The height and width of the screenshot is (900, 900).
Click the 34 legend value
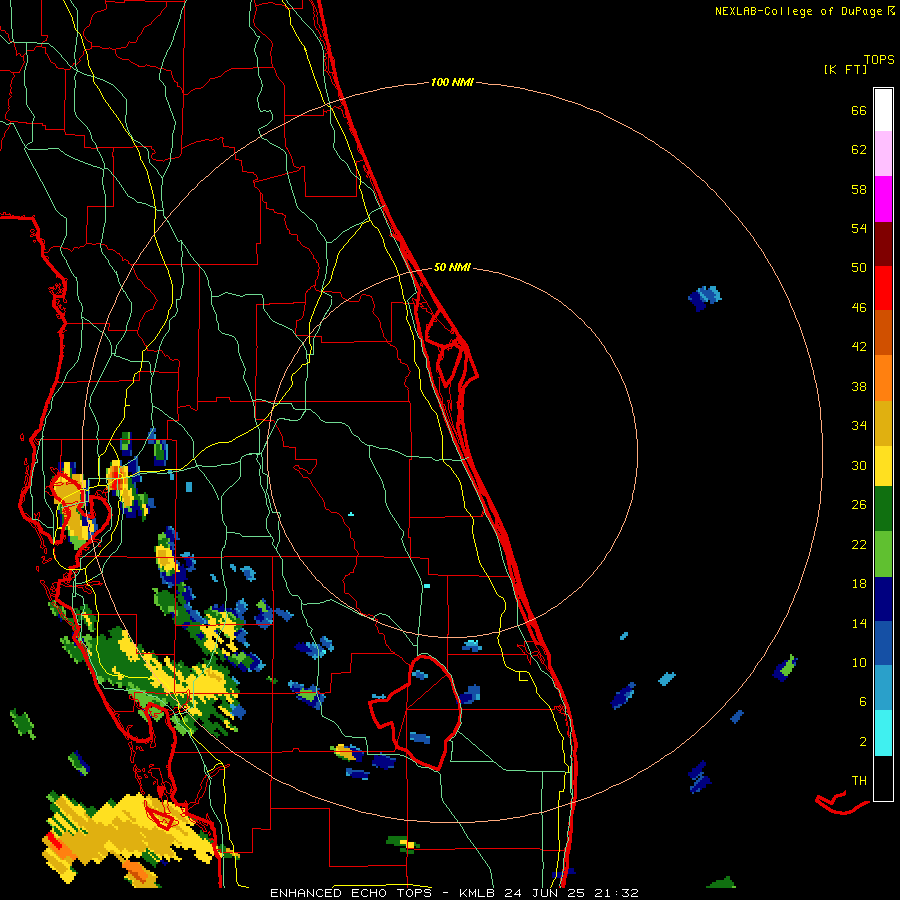click(859, 426)
